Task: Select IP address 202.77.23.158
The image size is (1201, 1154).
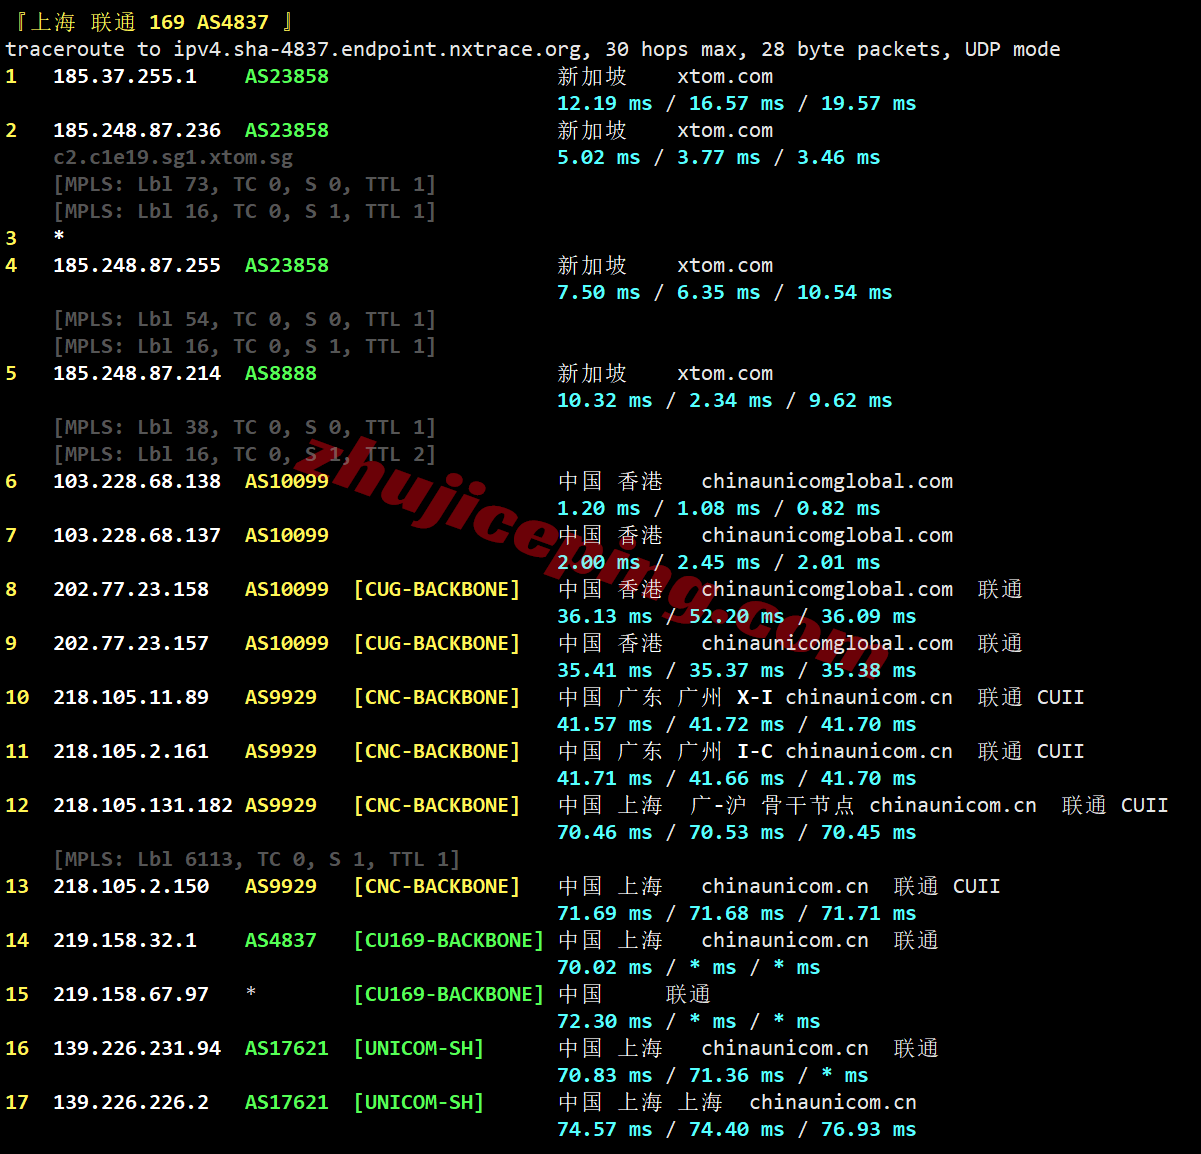Action: click(131, 589)
